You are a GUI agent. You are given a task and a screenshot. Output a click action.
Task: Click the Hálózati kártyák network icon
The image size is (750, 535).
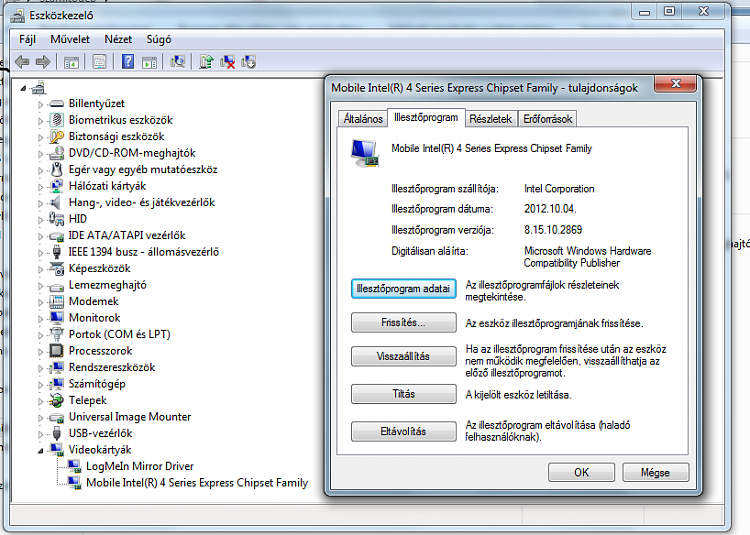click(x=56, y=186)
